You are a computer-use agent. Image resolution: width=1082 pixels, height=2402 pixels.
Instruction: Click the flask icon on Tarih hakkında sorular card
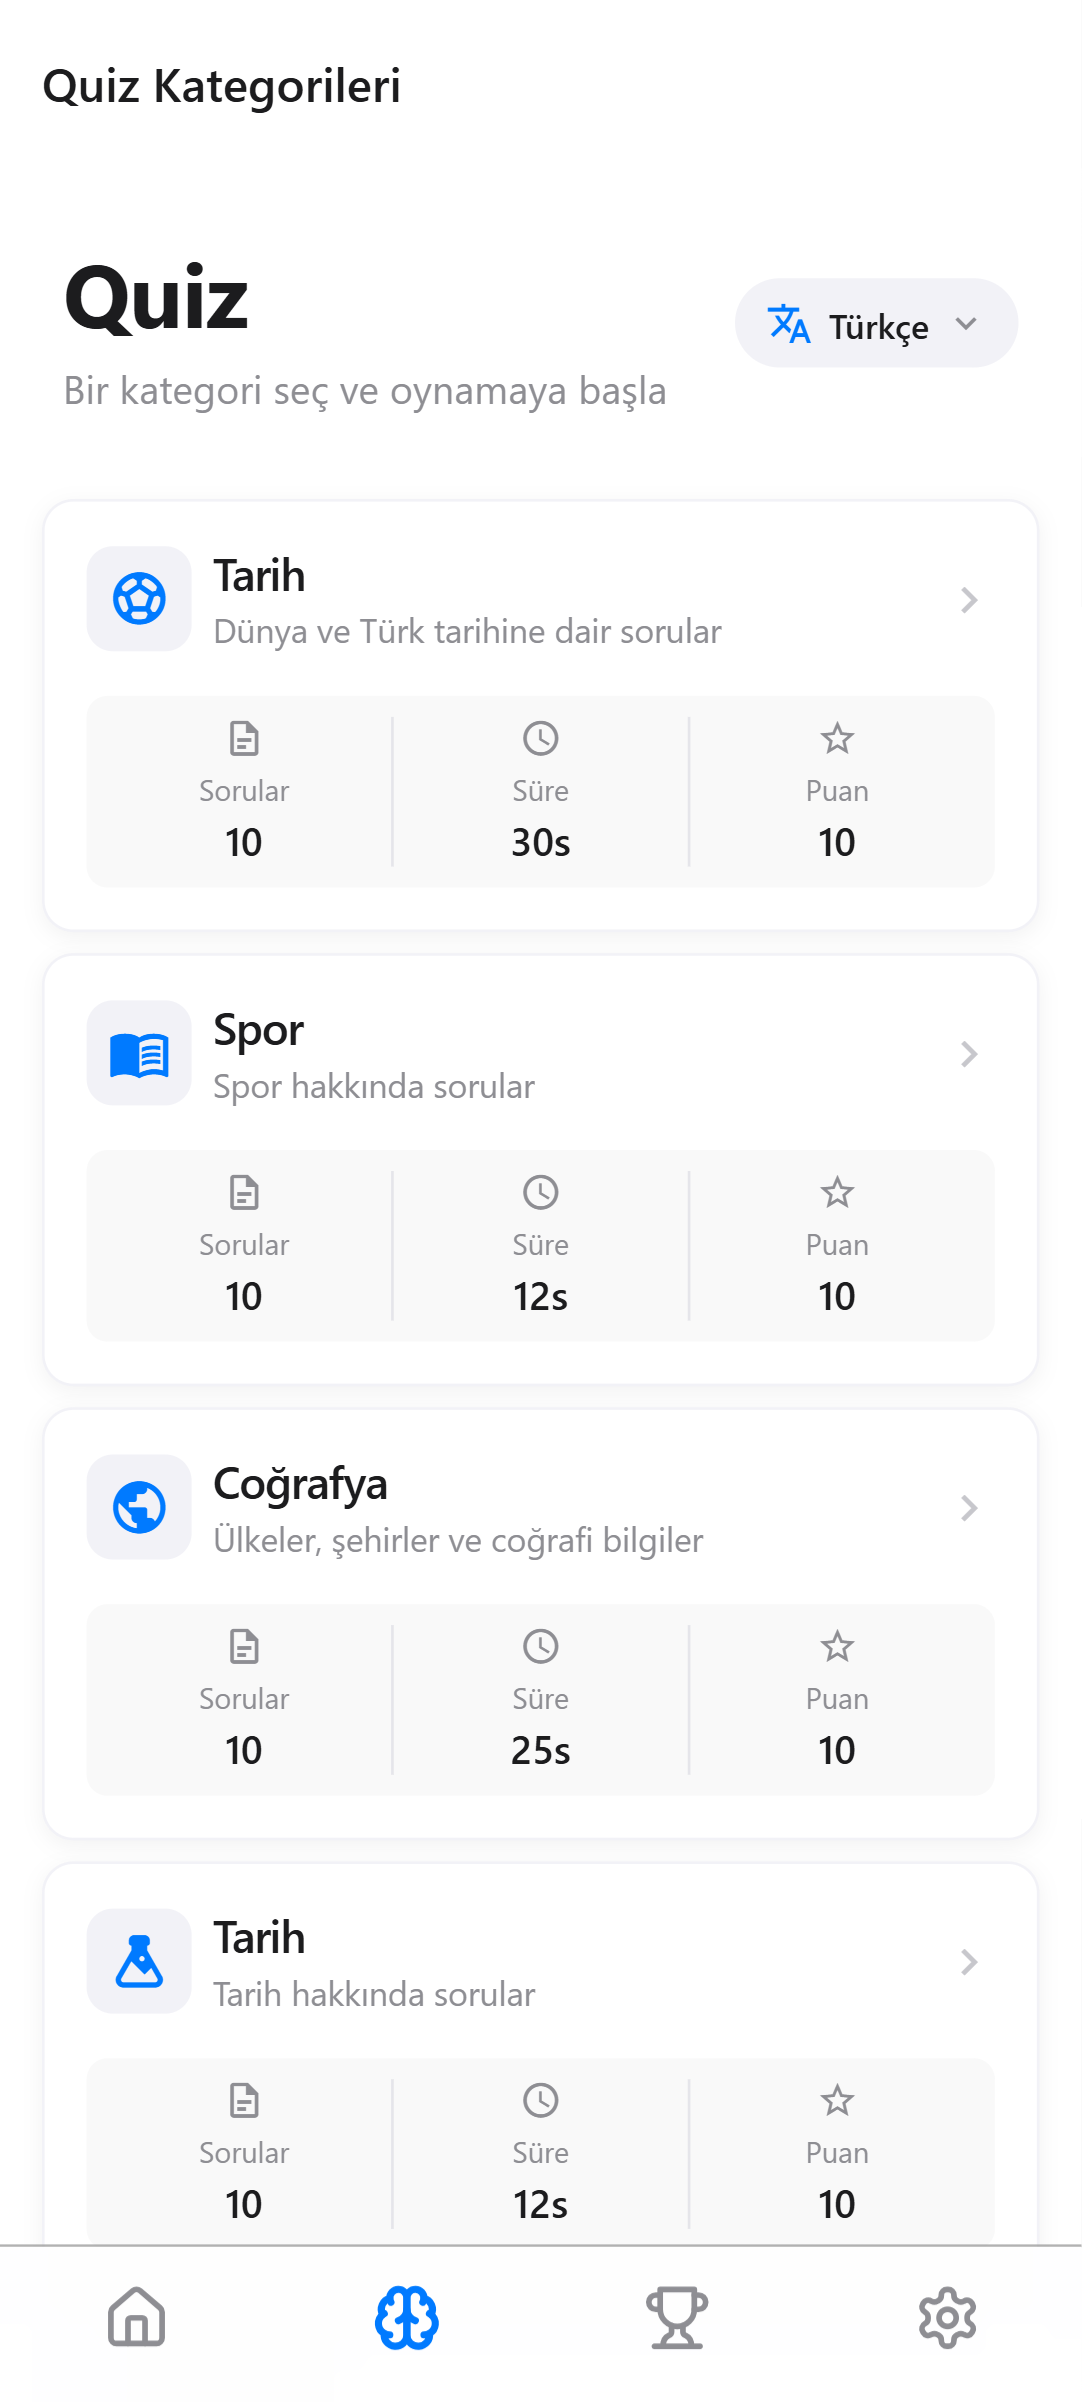tap(139, 1961)
